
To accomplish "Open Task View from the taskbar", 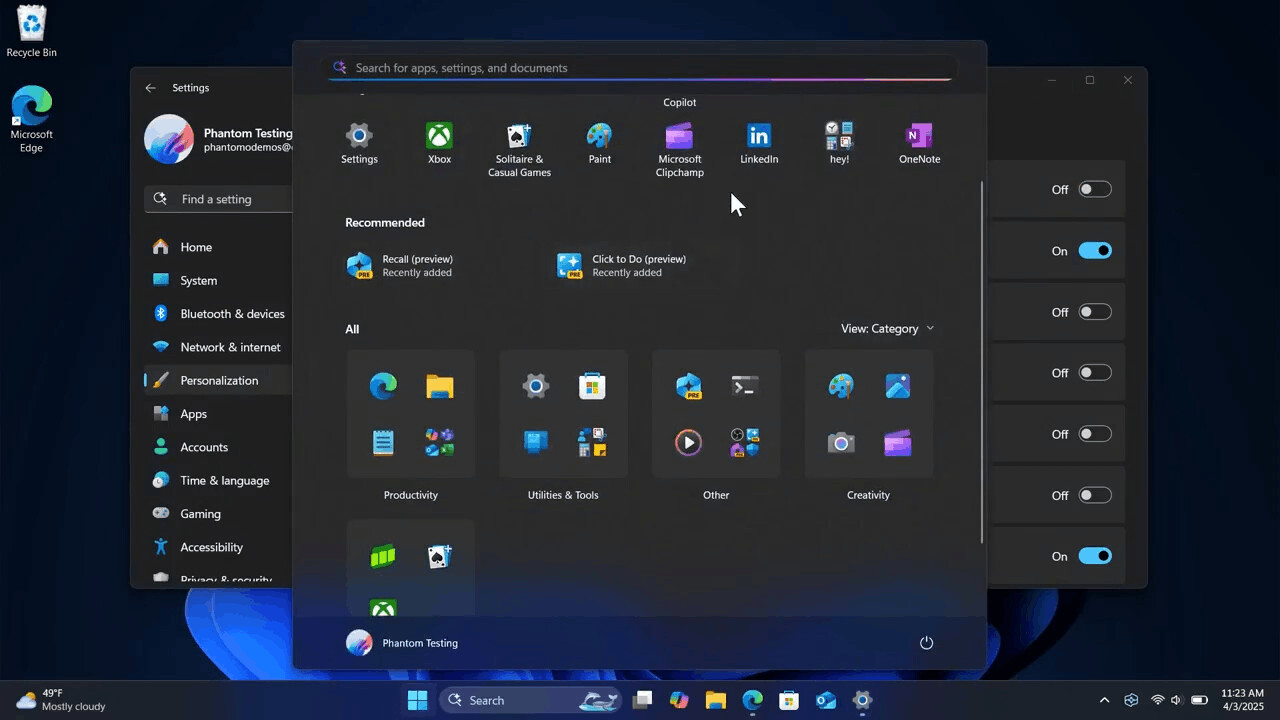I will [642, 700].
